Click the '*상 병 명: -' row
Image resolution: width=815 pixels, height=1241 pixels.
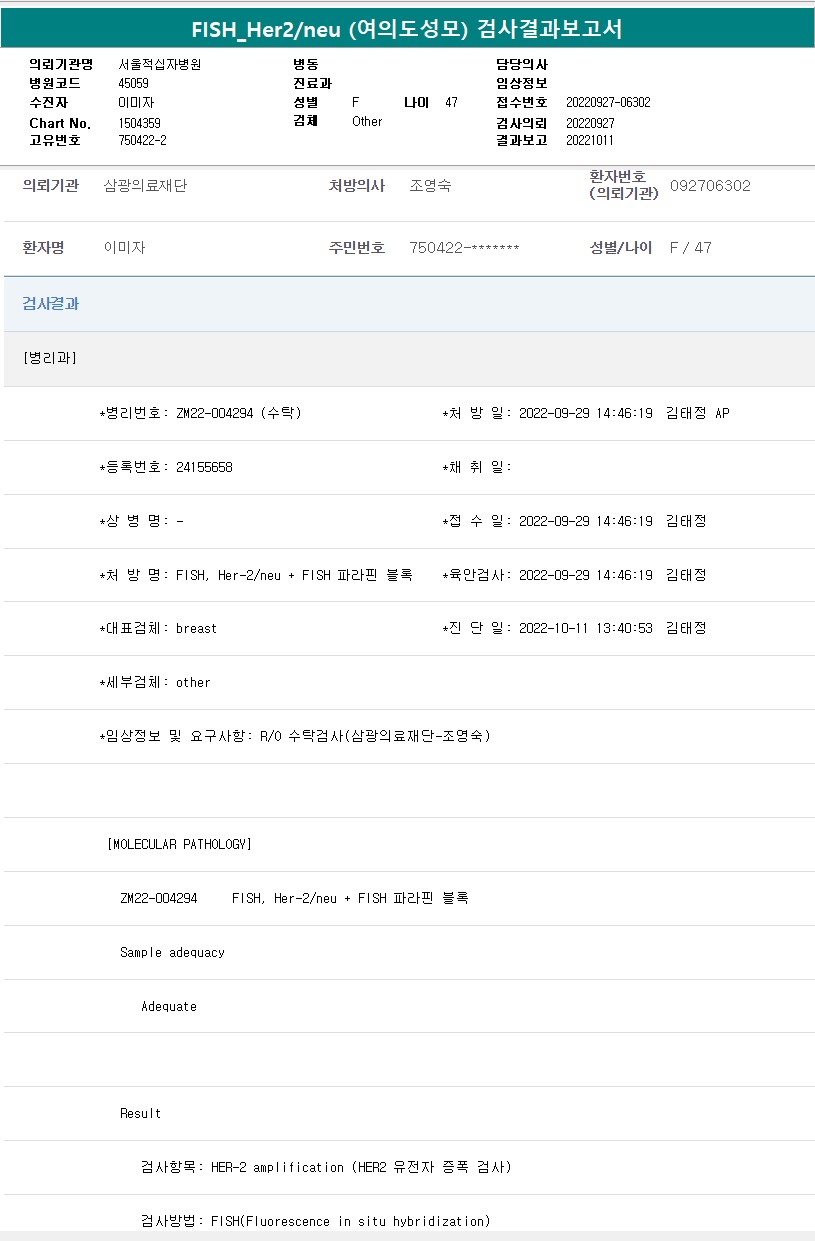coord(141,521)
